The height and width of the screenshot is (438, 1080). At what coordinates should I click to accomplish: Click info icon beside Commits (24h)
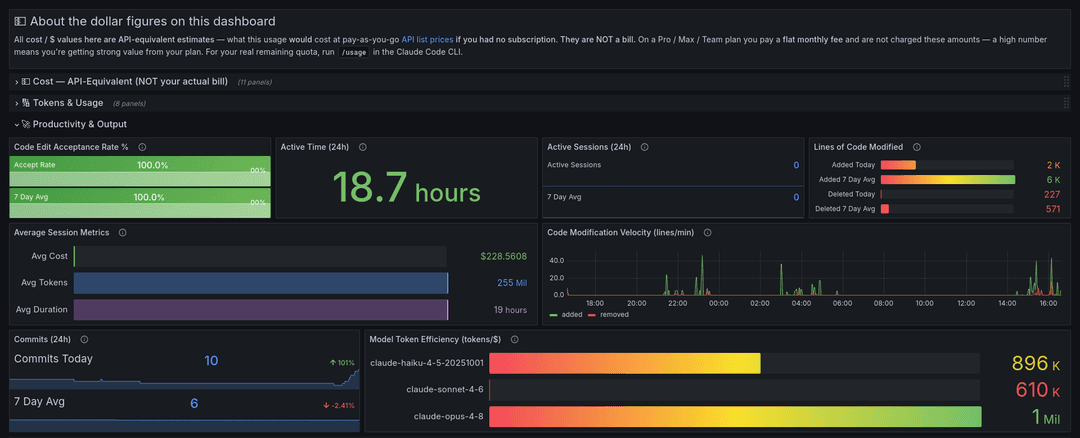(x=84, y=340)
